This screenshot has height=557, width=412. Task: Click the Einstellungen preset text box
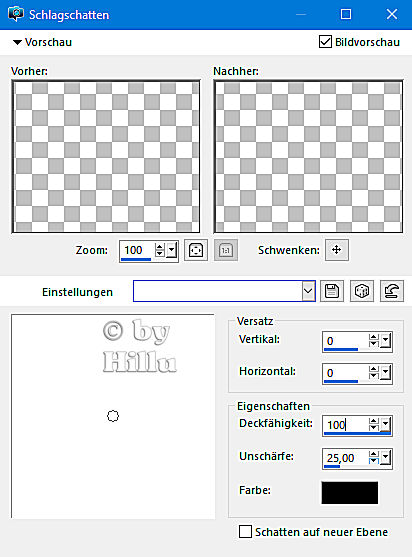click(x=218, y=291)
